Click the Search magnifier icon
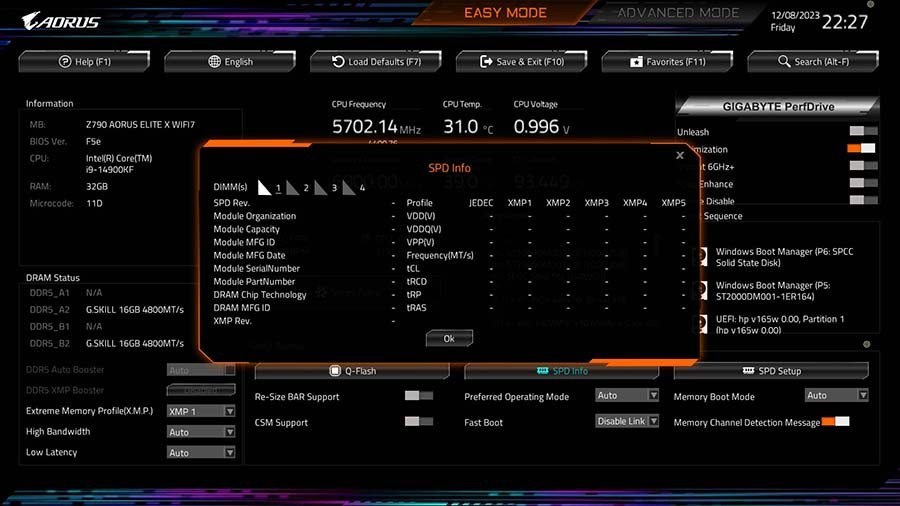 click(784, 61)
